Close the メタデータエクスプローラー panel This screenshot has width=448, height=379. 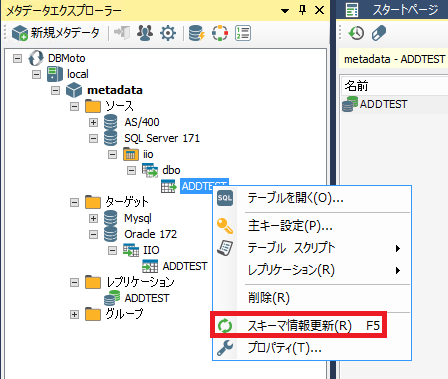319,10
